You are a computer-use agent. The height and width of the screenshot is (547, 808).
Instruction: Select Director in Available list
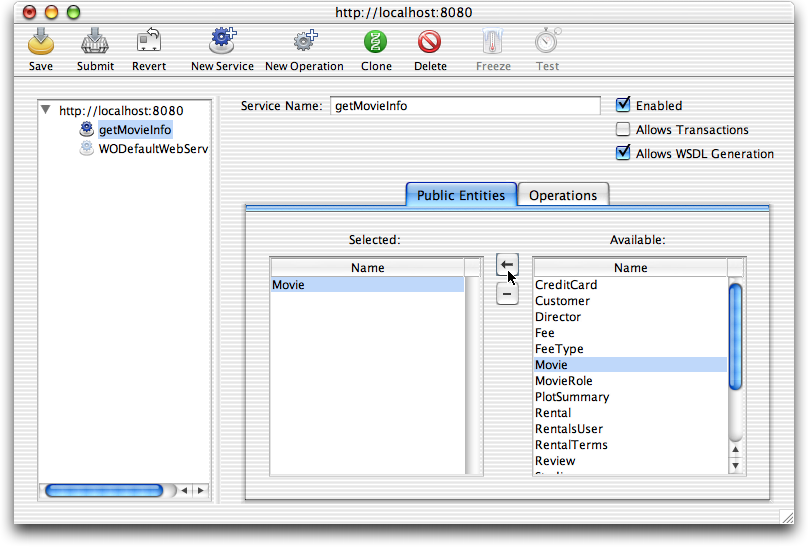tap(630, 316)
